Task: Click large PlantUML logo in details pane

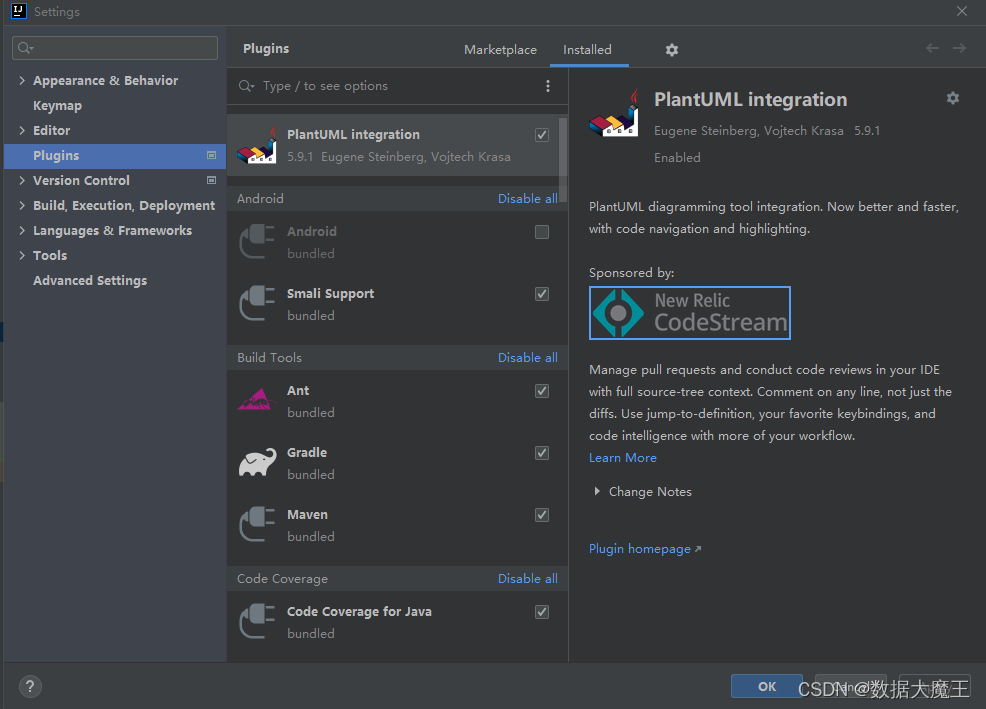Action: coord(614,113)
